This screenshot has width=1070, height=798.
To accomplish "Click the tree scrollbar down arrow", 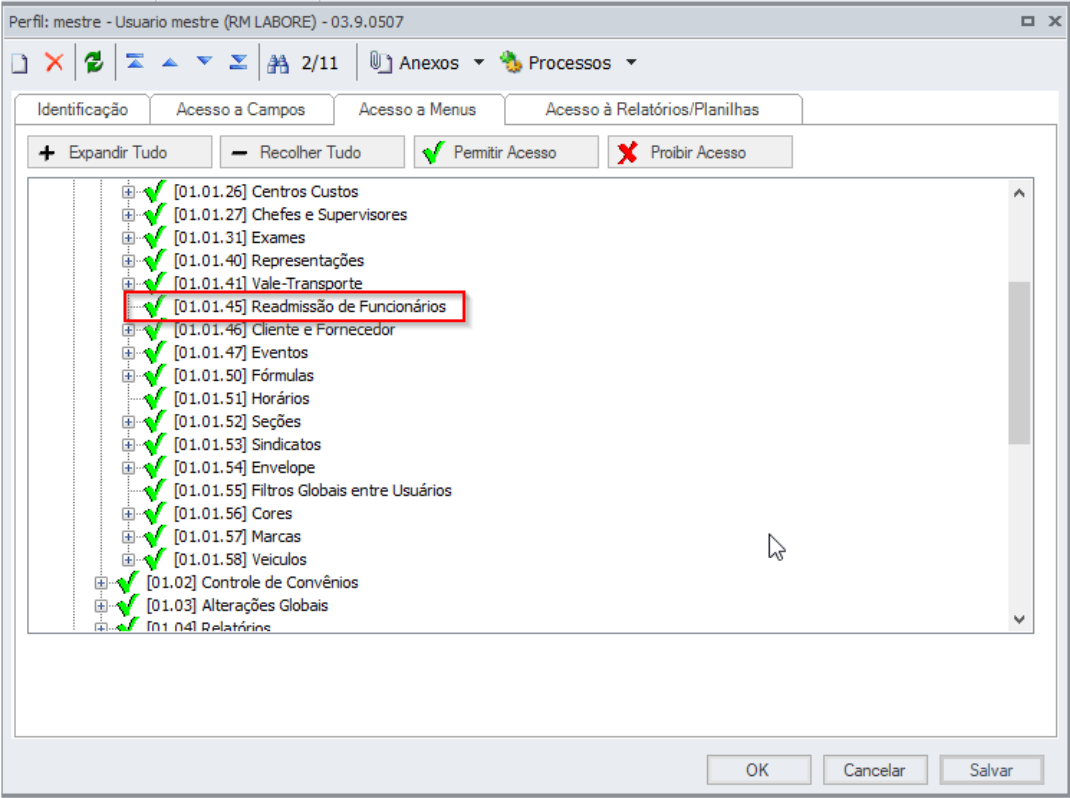I will point(1019,619).
